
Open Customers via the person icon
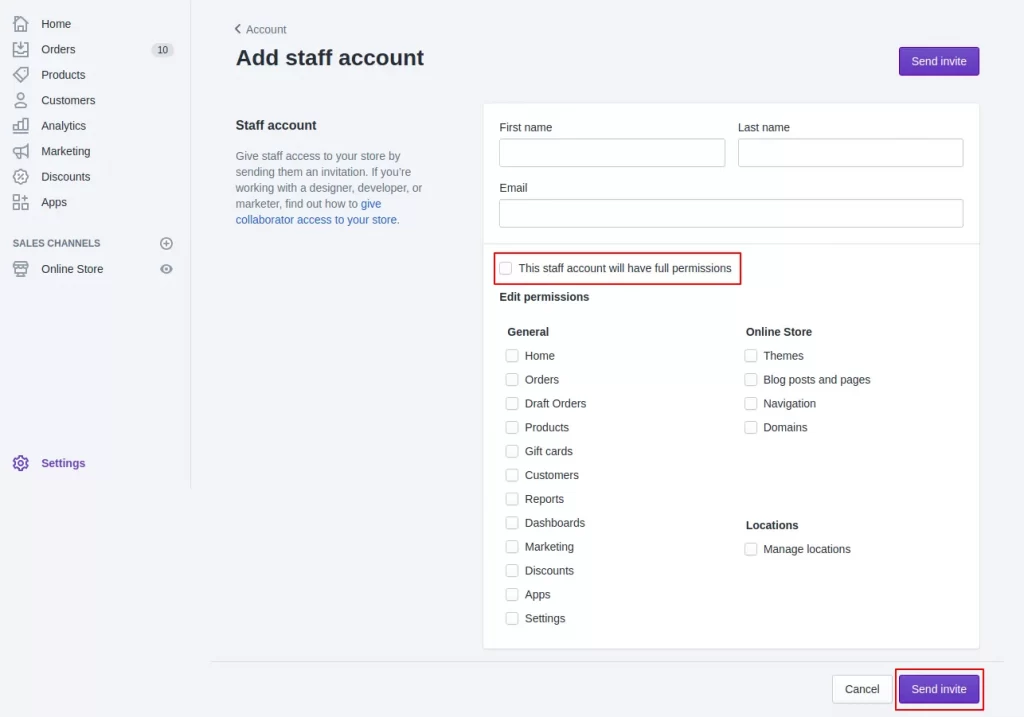(22, 100)
